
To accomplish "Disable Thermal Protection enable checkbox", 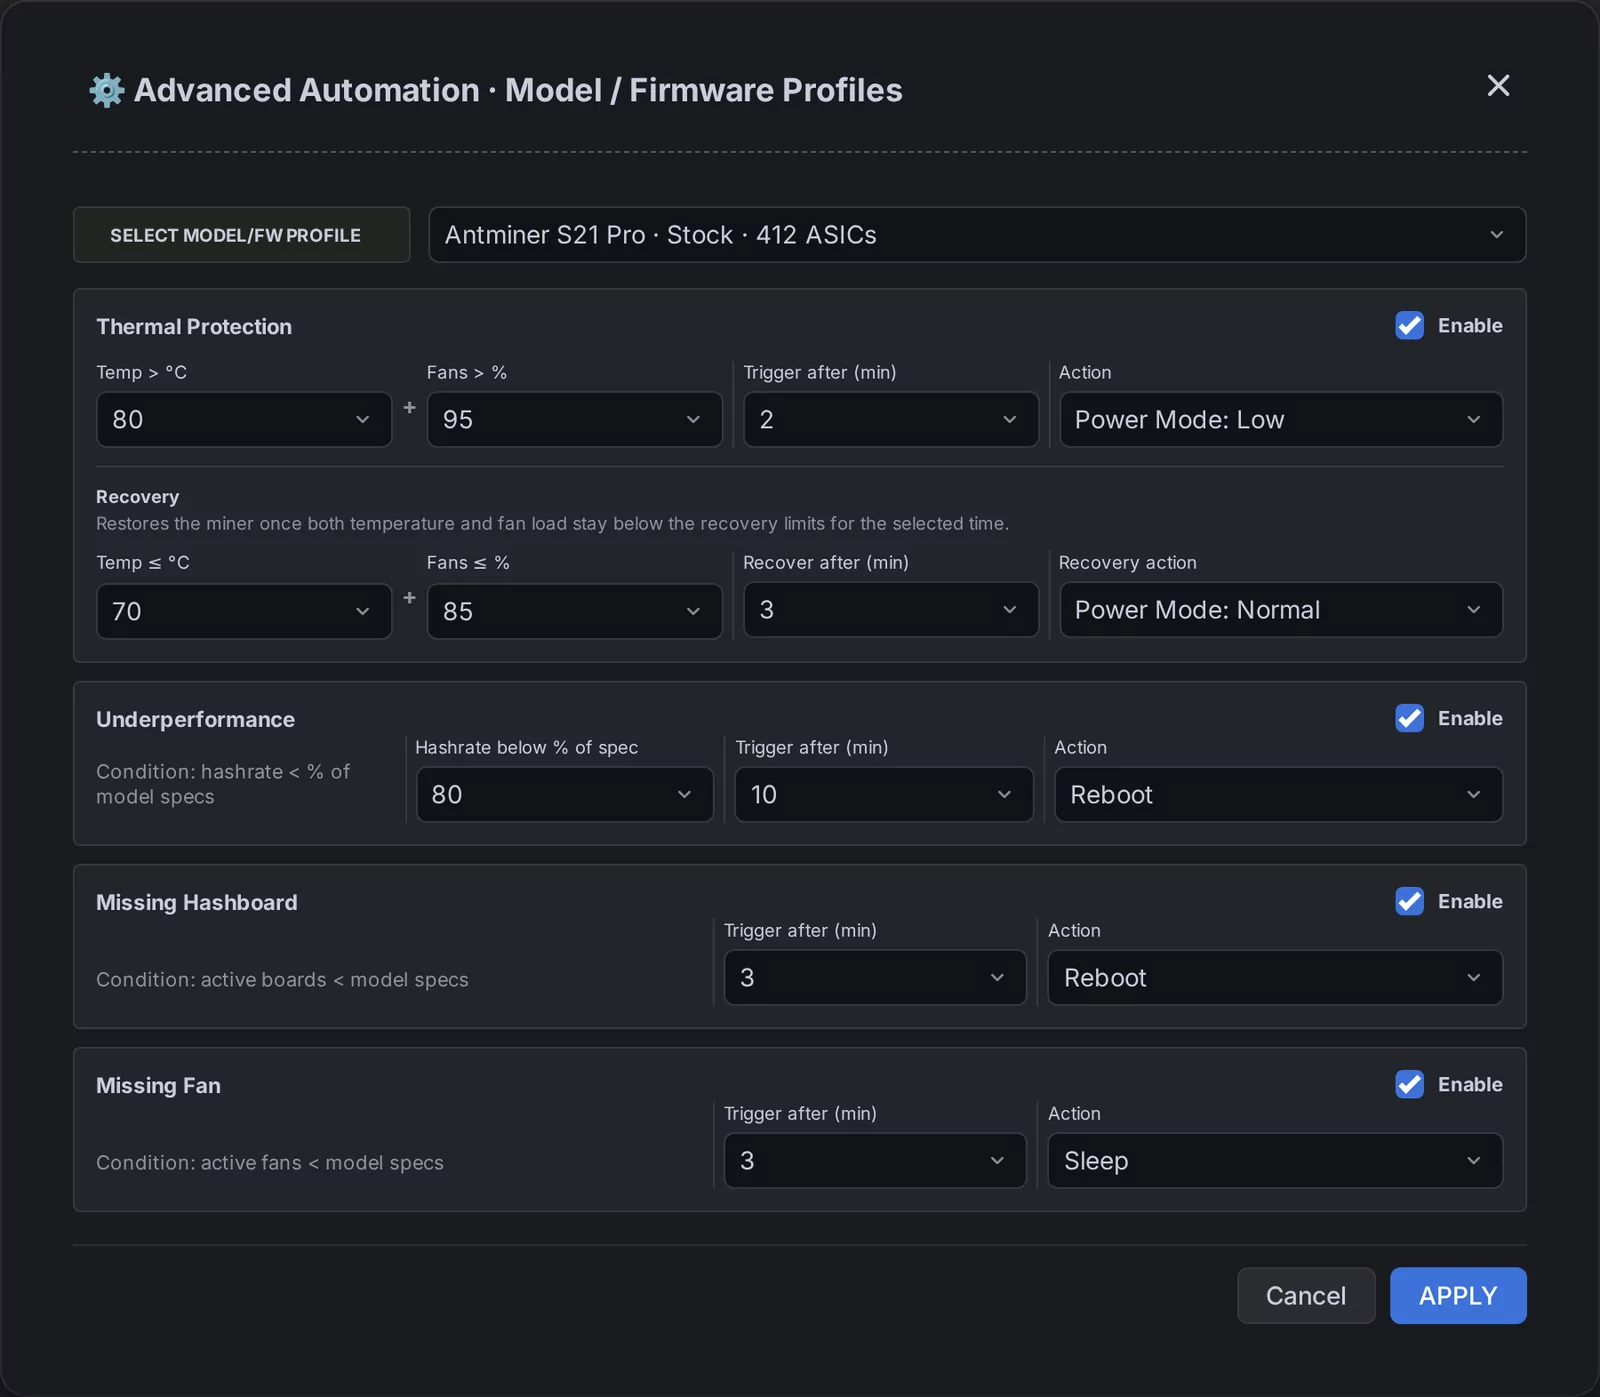I will pyautogui.click(x=1409, y=326).
